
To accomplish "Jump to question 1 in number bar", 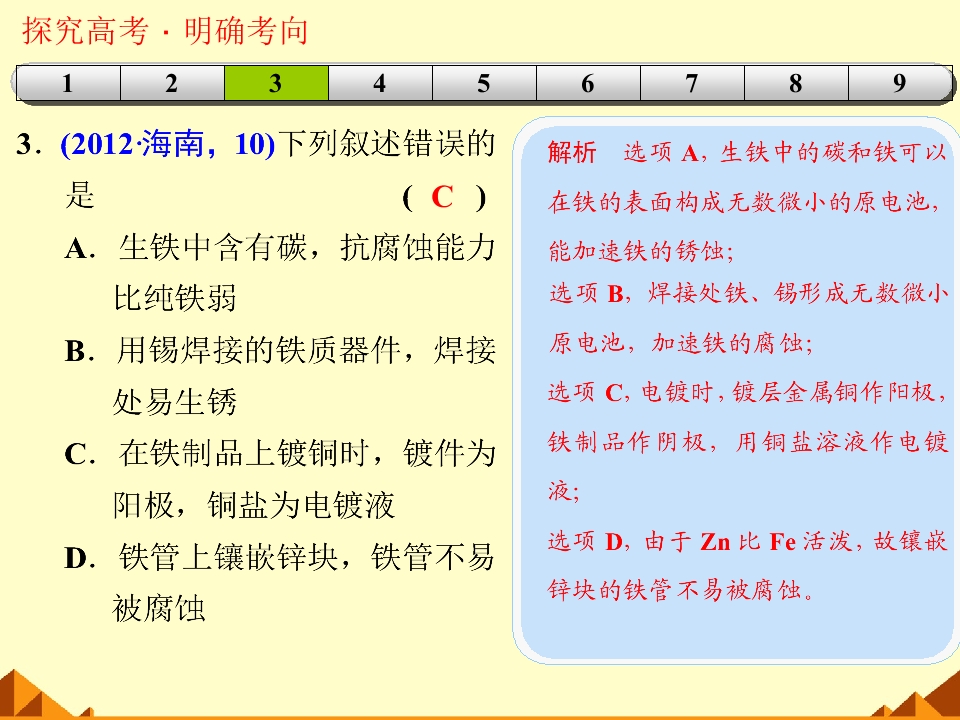I will pyautogui.click(x=68, y=83).
